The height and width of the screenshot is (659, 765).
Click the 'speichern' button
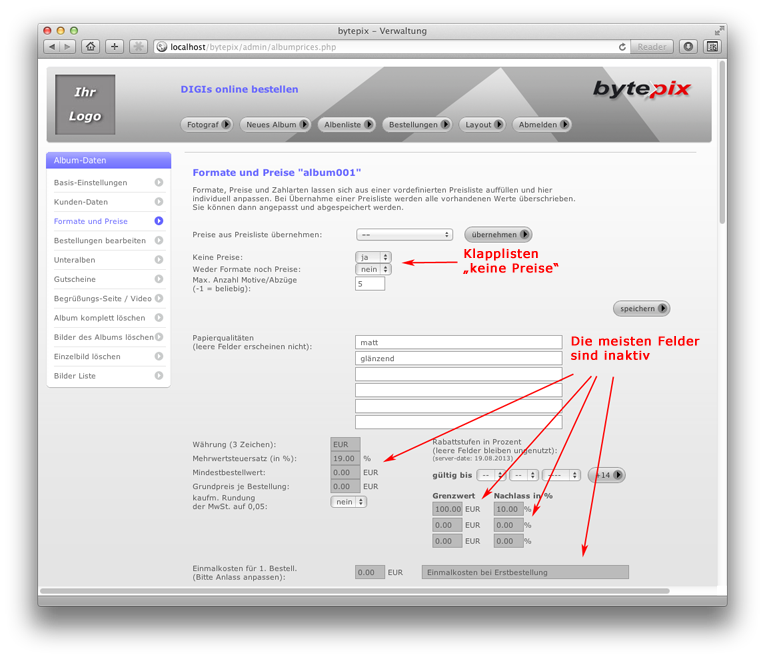click(642, 309)
